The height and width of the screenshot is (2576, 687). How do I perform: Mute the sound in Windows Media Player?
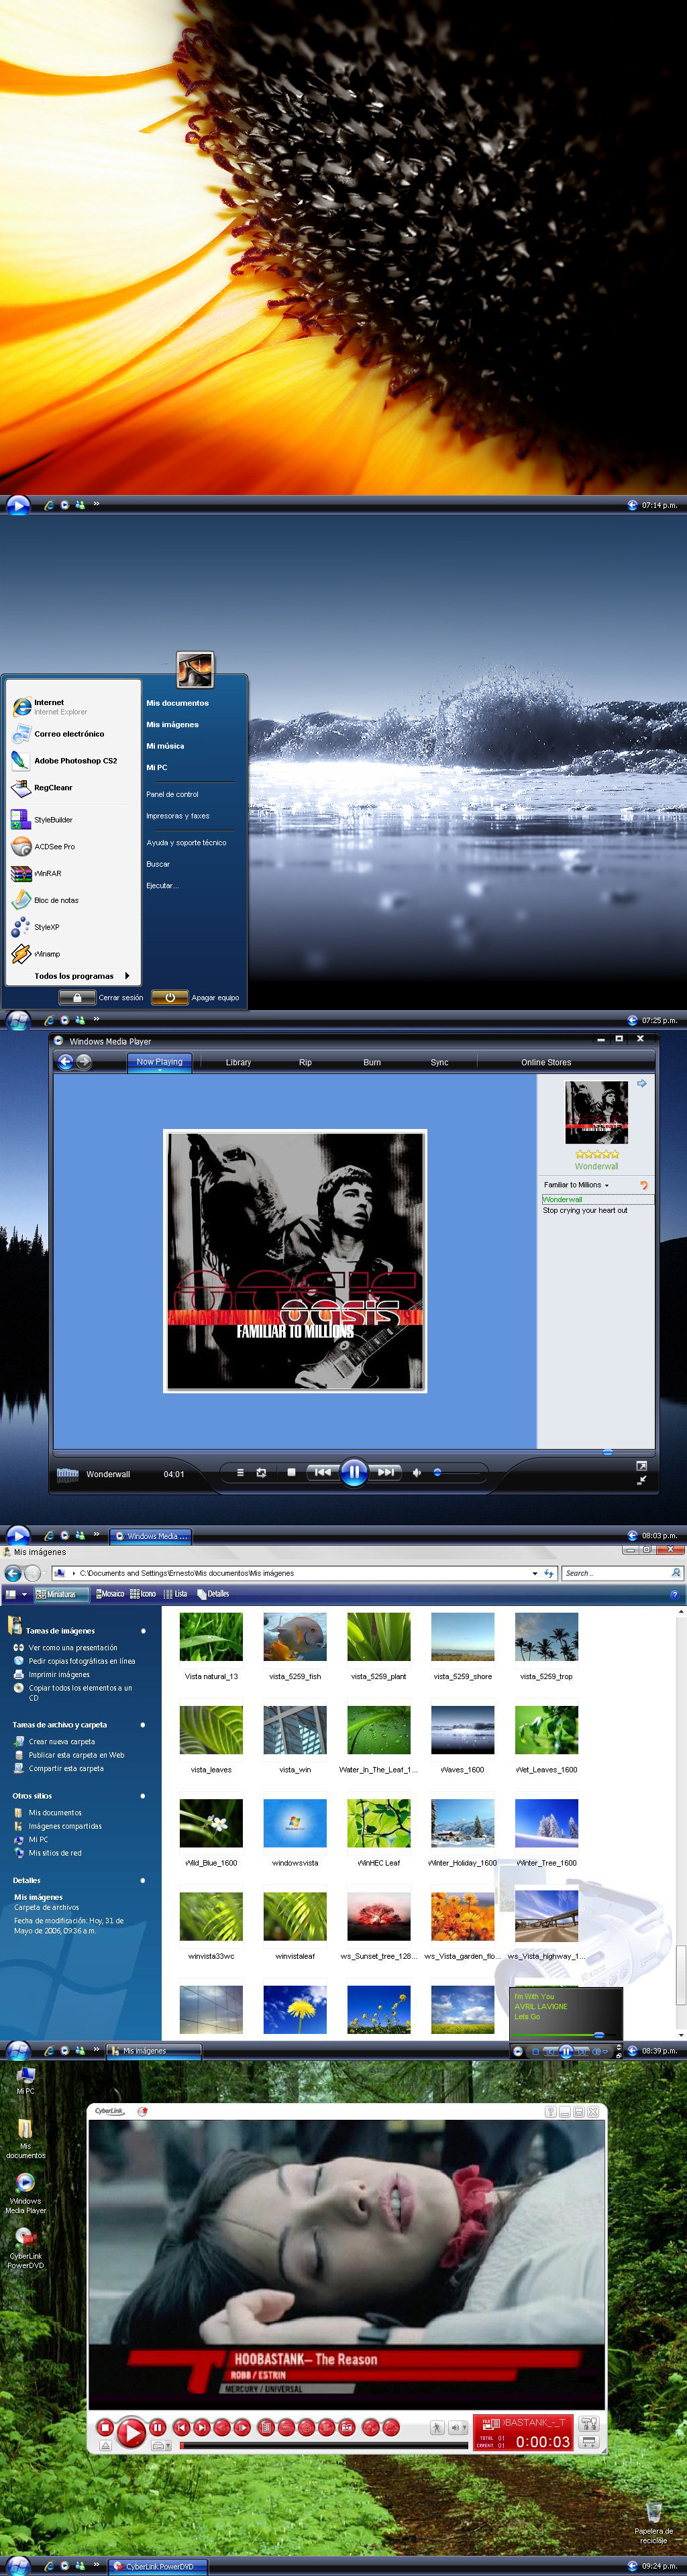tap(416, 1472)
